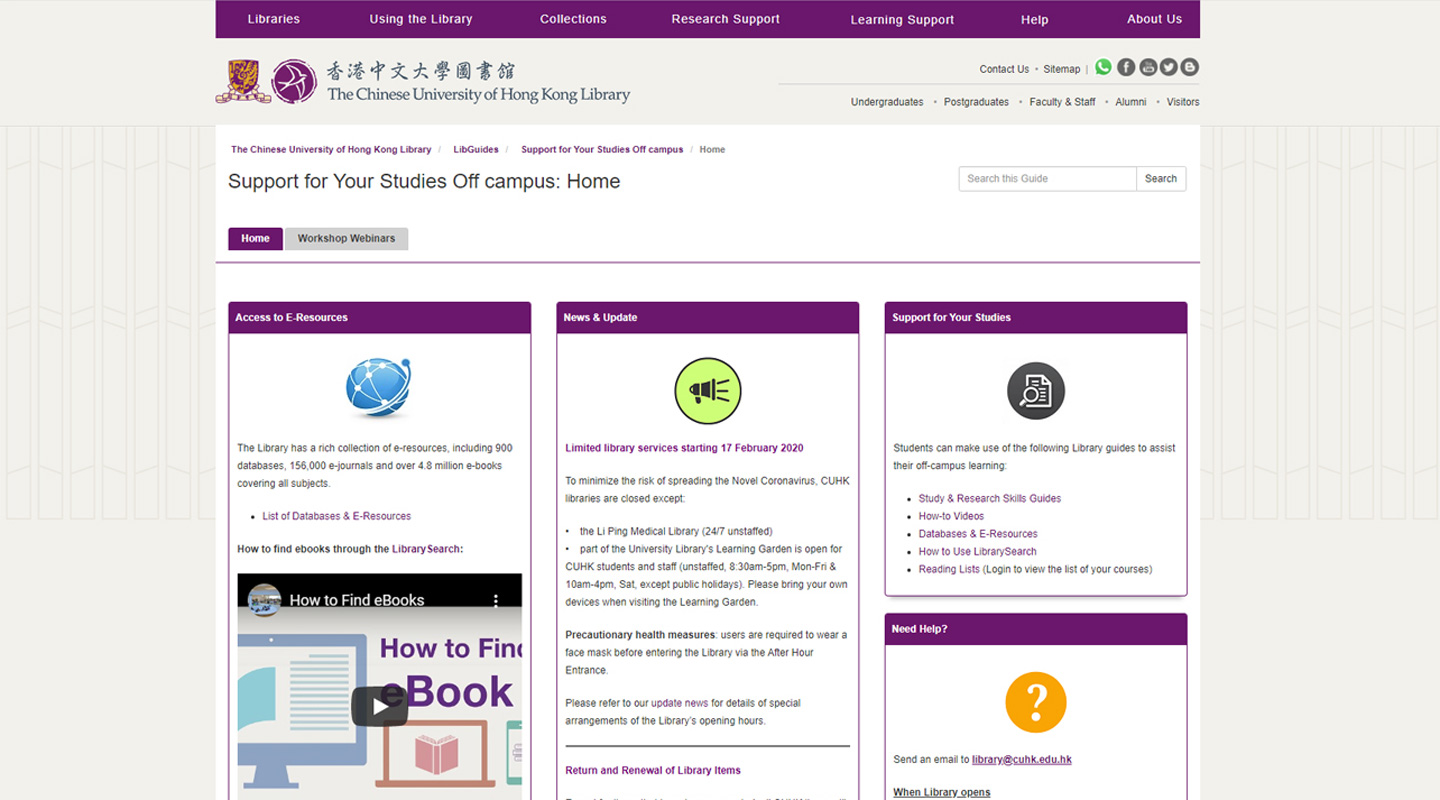This screenshot has width=1440, height=800.
Task: Open the Collections menu
Action: [573, 19]
